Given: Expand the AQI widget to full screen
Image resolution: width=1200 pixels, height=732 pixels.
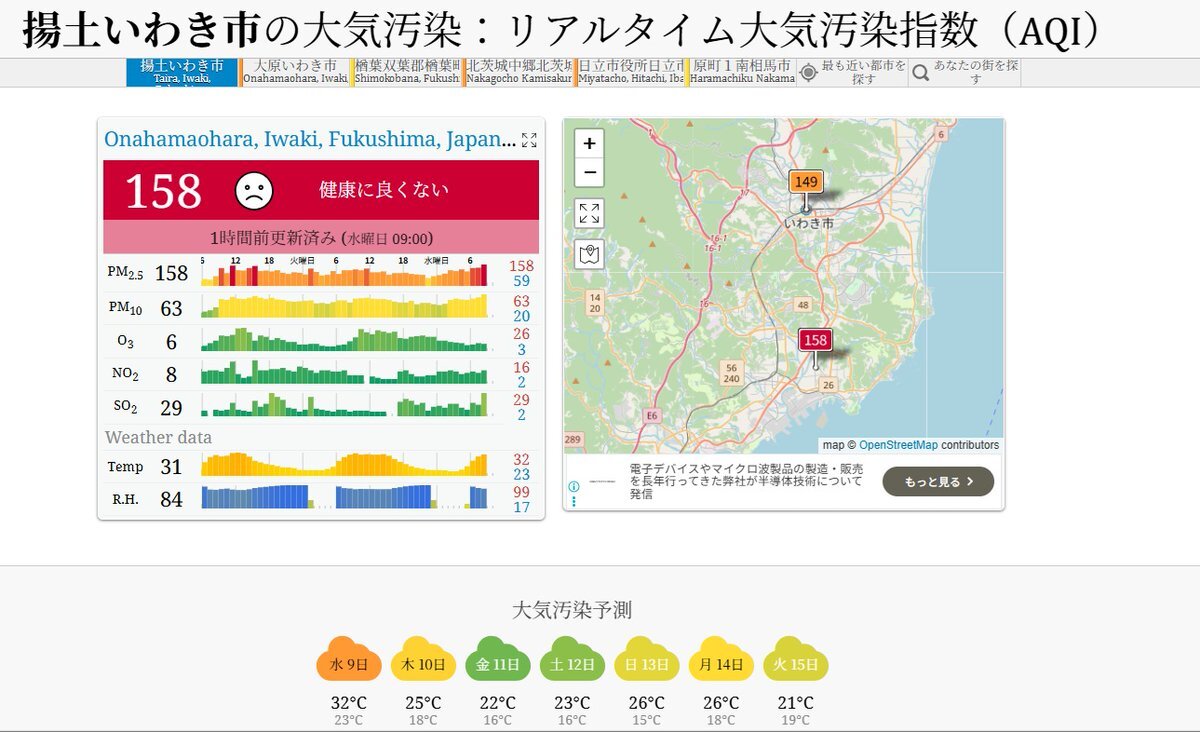Looking at the screenshot, I should [x=529, y=140].
